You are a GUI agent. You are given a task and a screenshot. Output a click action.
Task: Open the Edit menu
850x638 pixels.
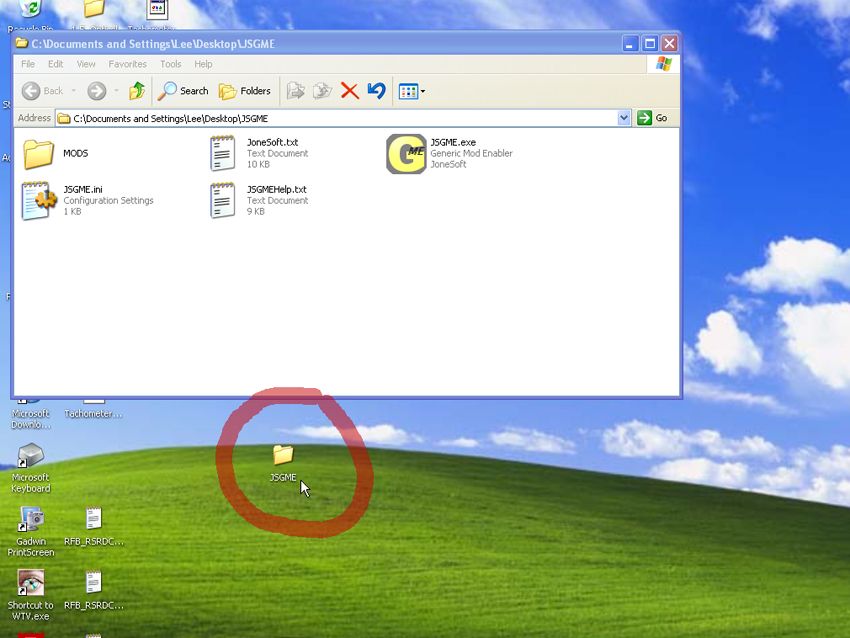[x=55, y=64]
